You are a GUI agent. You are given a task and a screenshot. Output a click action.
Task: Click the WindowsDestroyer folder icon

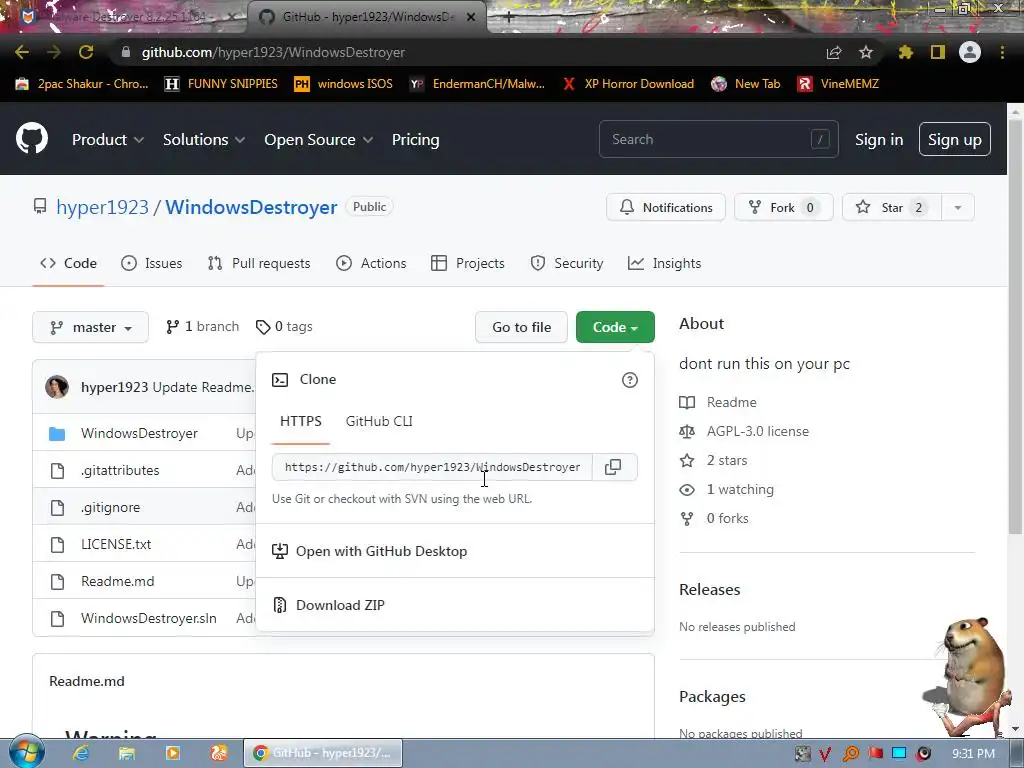(57, 434)
